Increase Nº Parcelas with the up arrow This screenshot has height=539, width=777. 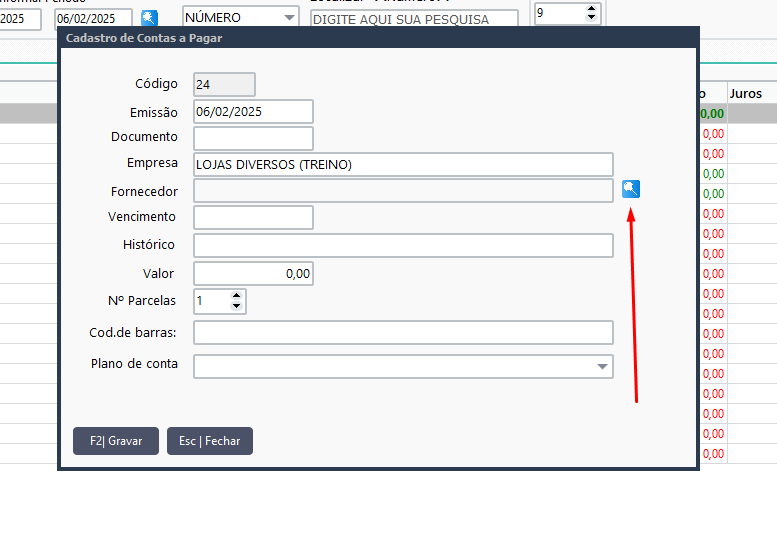pyautogui.click(x=236, y=295)
